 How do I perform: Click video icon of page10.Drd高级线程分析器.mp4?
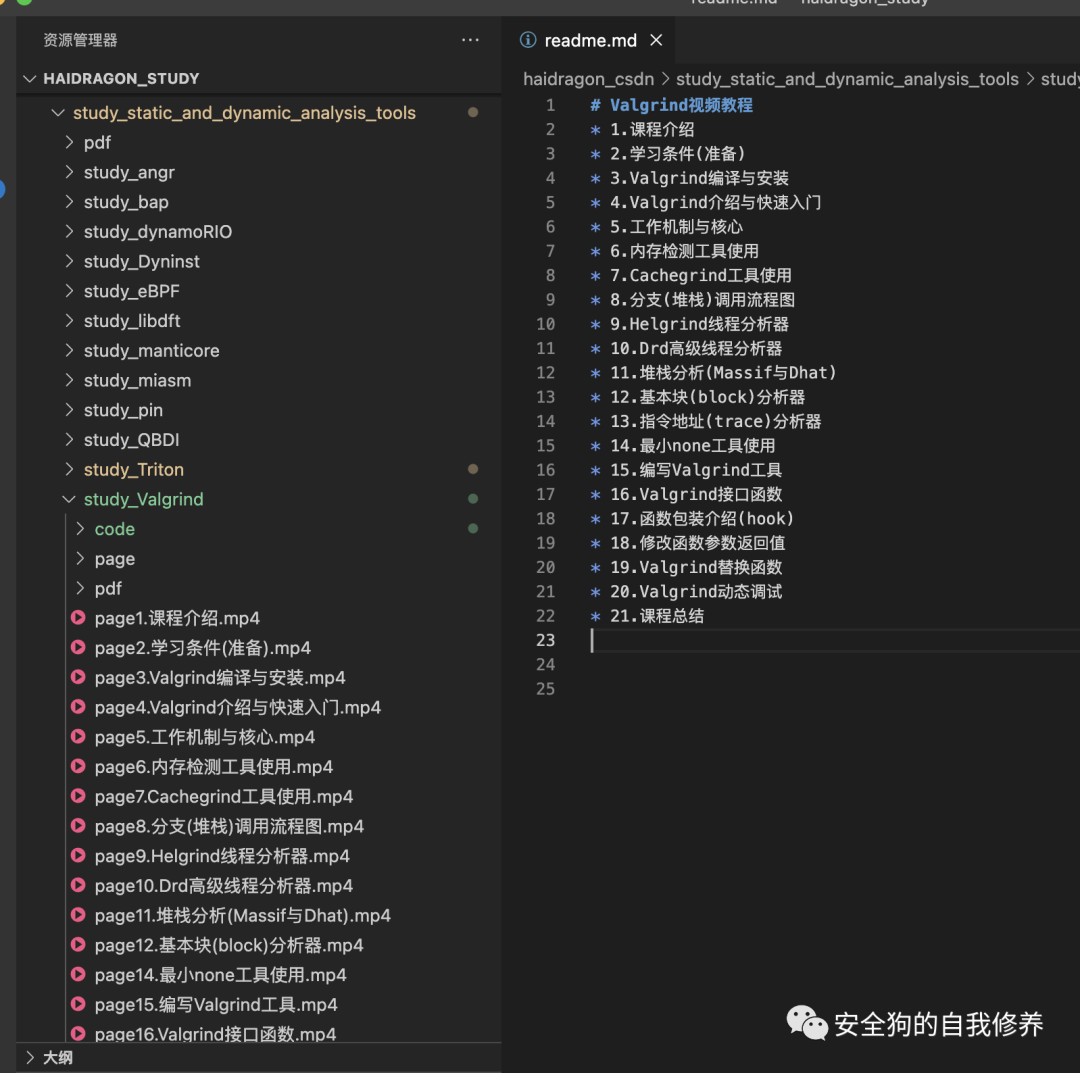pos(78,884)
